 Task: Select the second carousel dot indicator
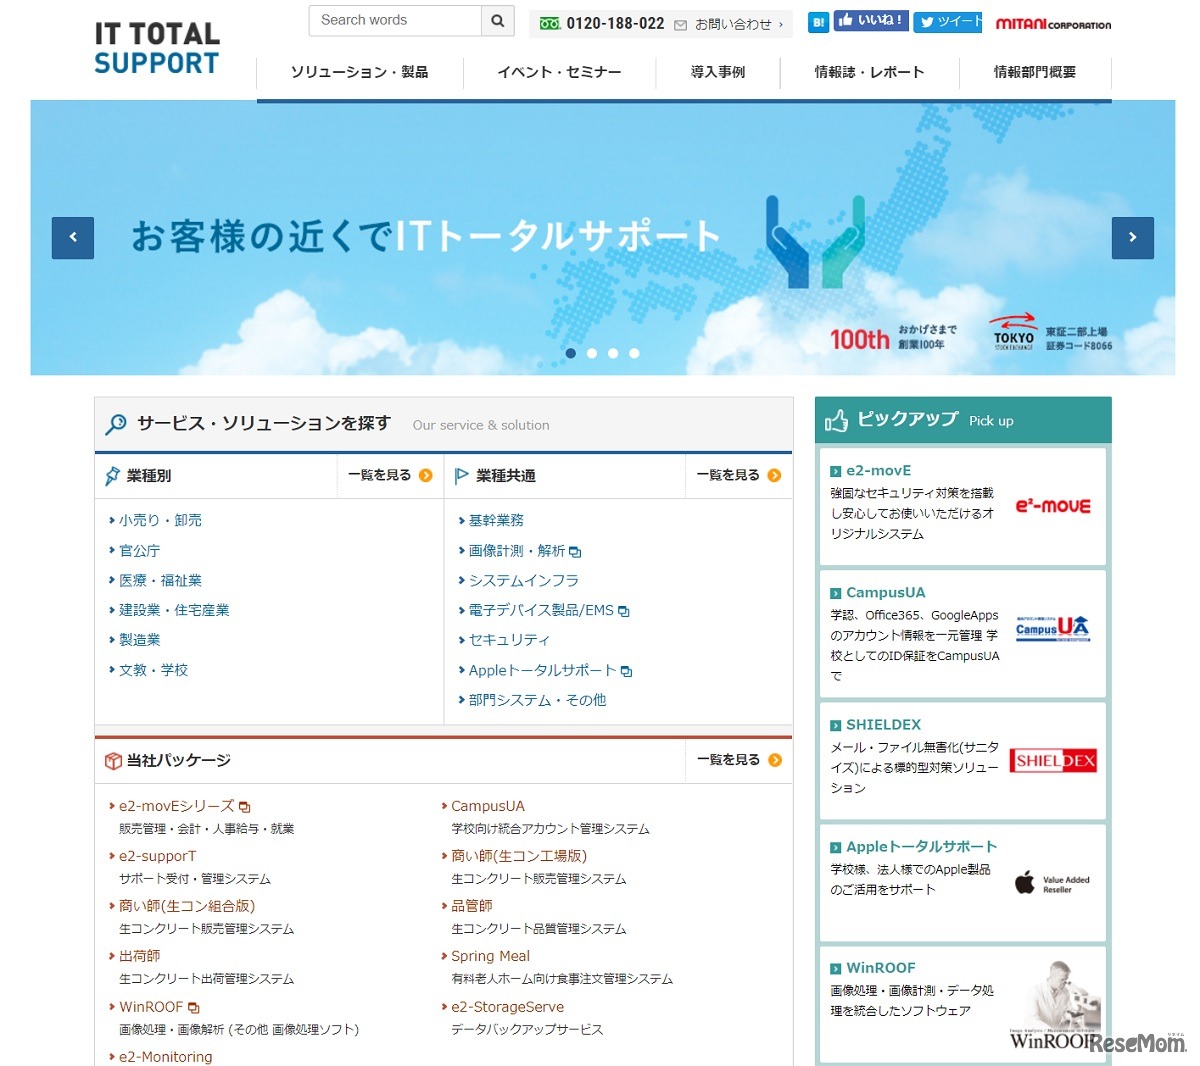(x=592, y=353)
